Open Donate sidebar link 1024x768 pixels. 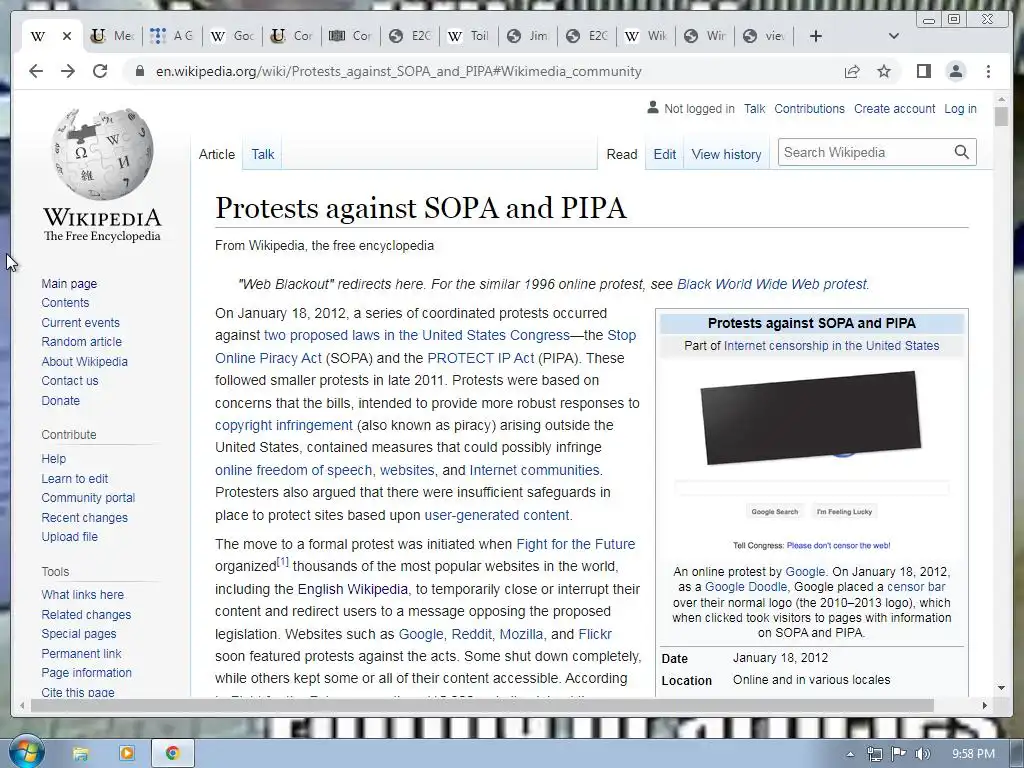[x=61, y=400]
